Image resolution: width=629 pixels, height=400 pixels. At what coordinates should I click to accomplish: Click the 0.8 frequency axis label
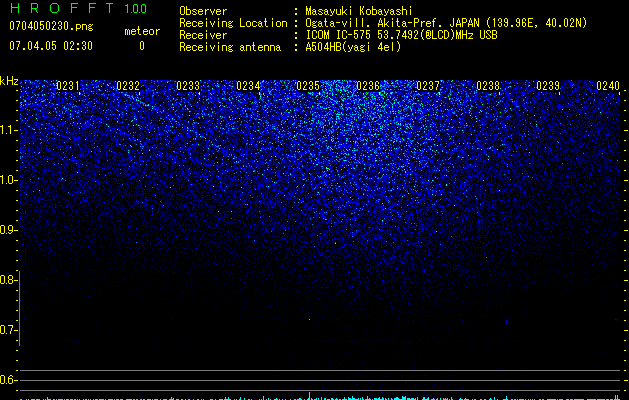click(8, 280)
